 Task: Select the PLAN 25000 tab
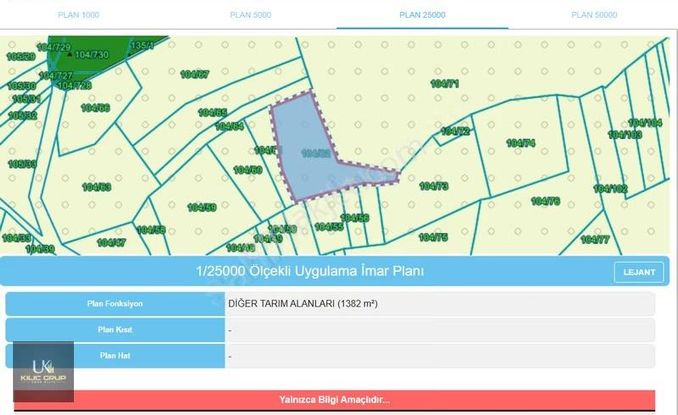click(x=421, y=15)
